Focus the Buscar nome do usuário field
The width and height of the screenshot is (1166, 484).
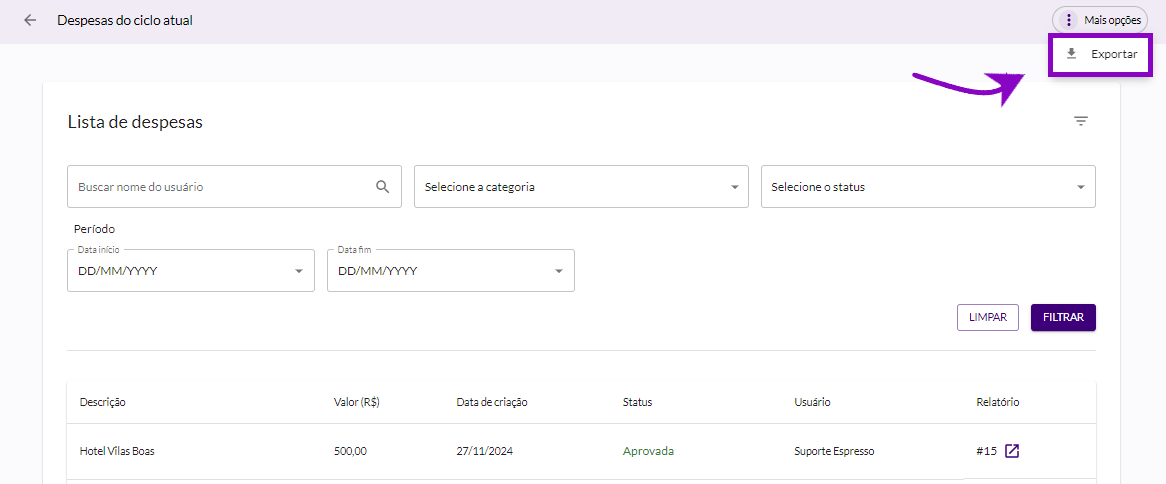pyautogui.click(x=234, y=187)
